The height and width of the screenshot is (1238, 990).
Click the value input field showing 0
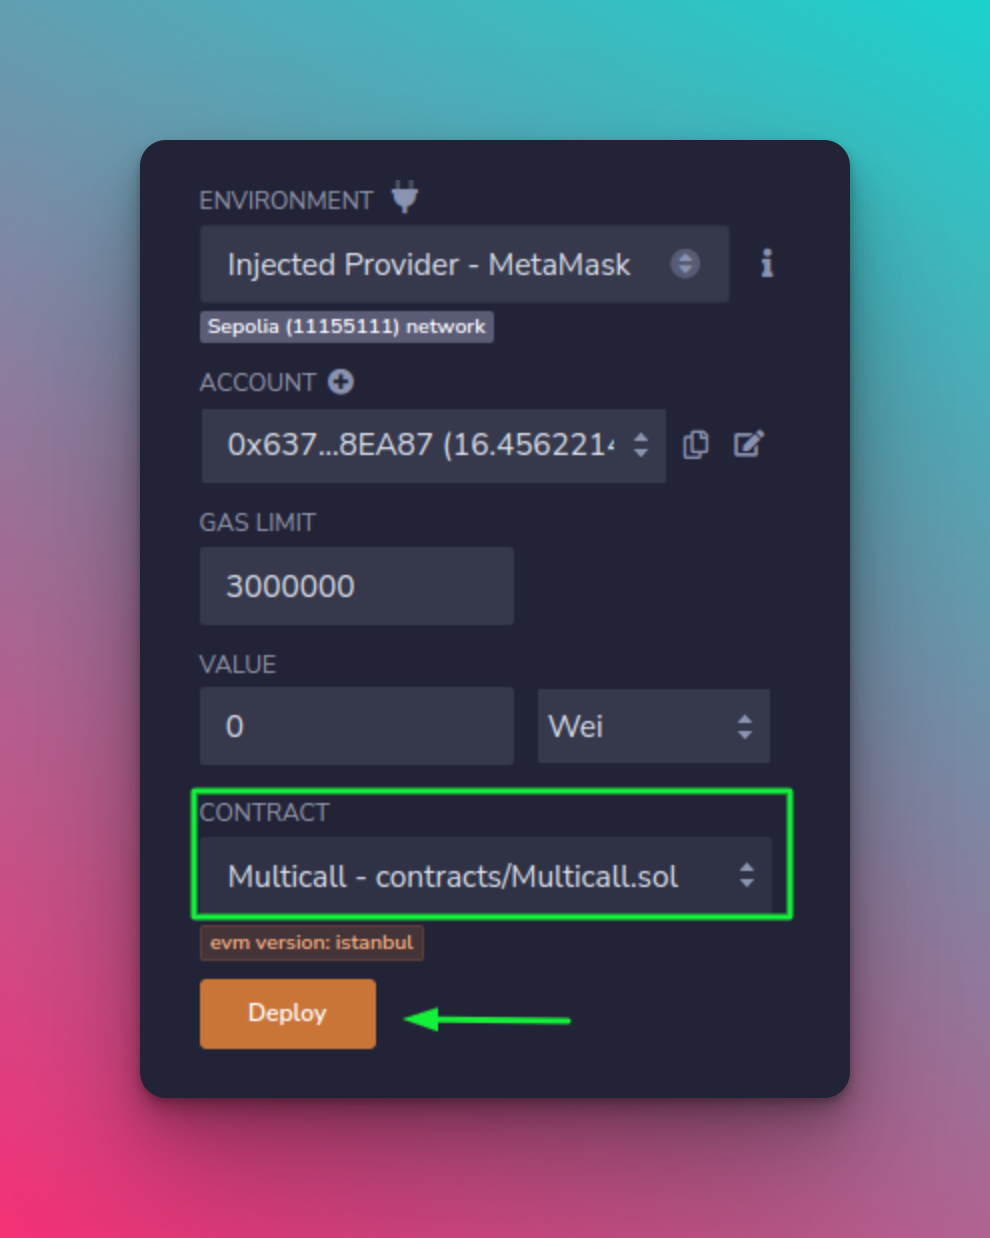pos(357,726)
